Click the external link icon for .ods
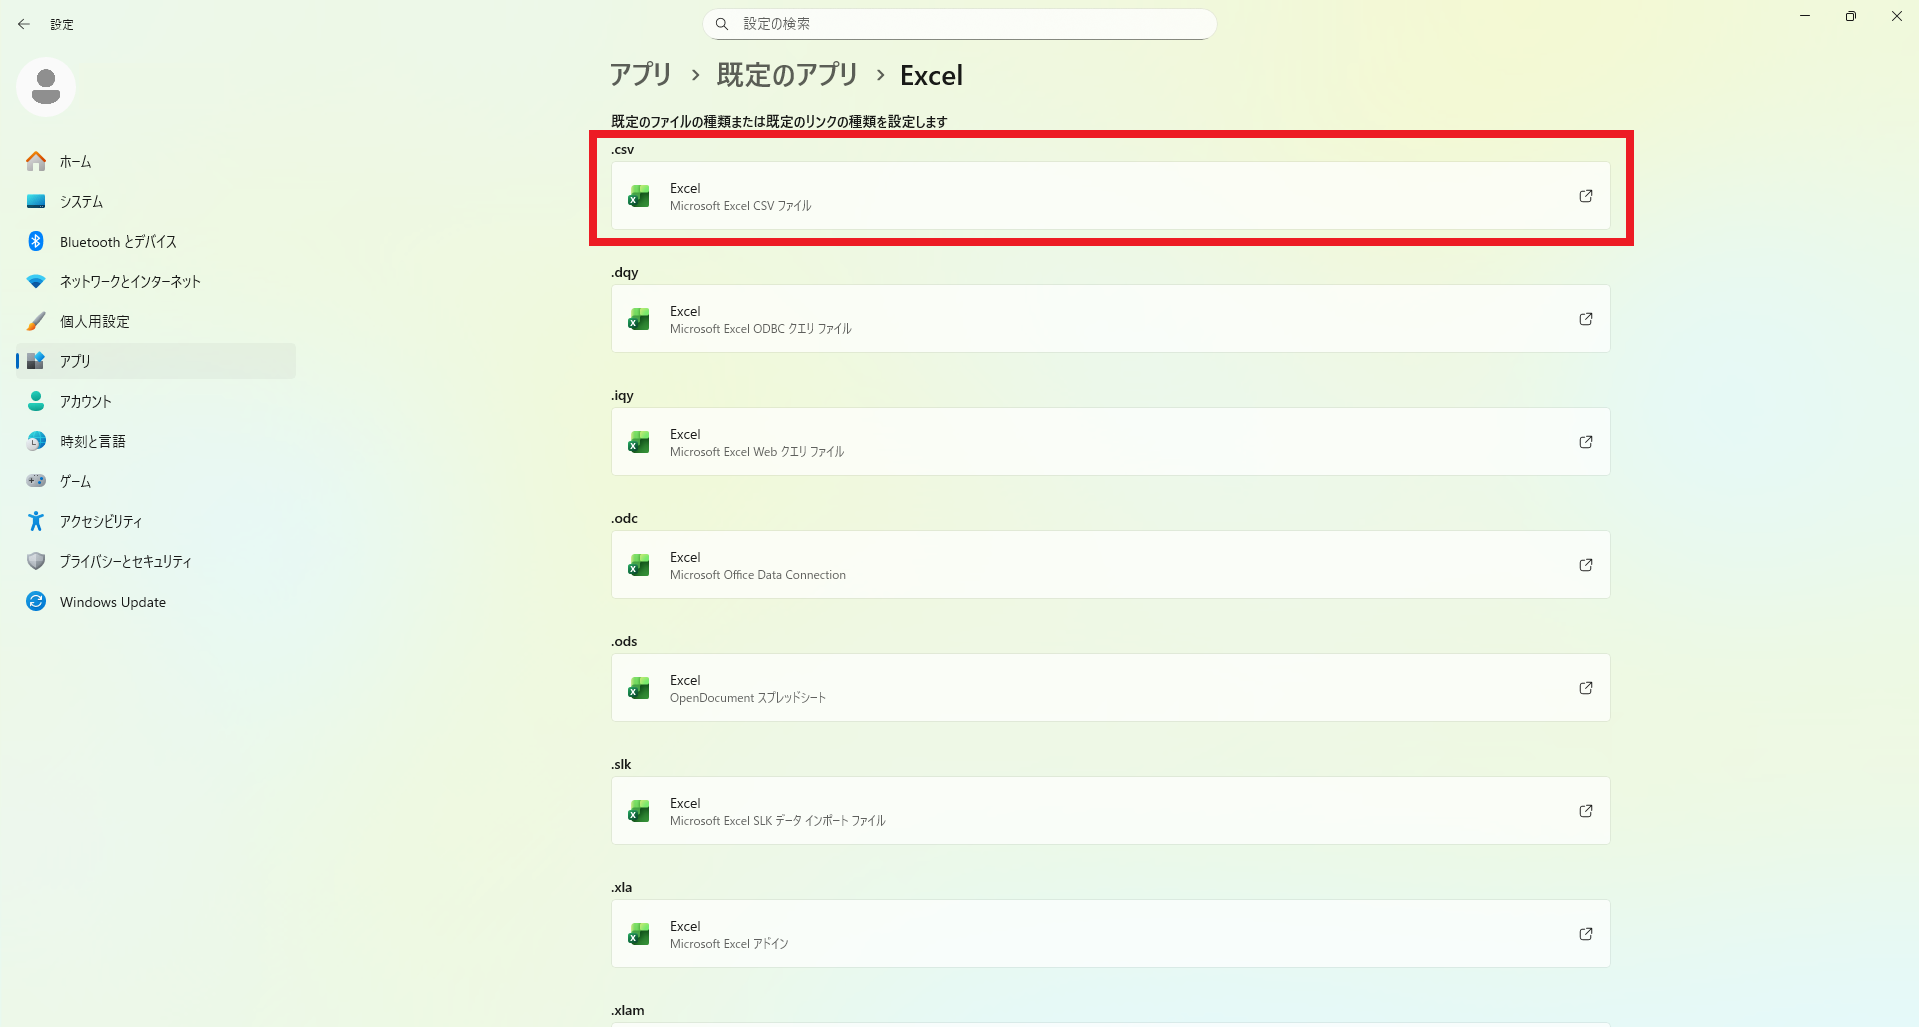Image resolution: width=1919 pixels, height=1027 pixels. (x=1585, y=688)
